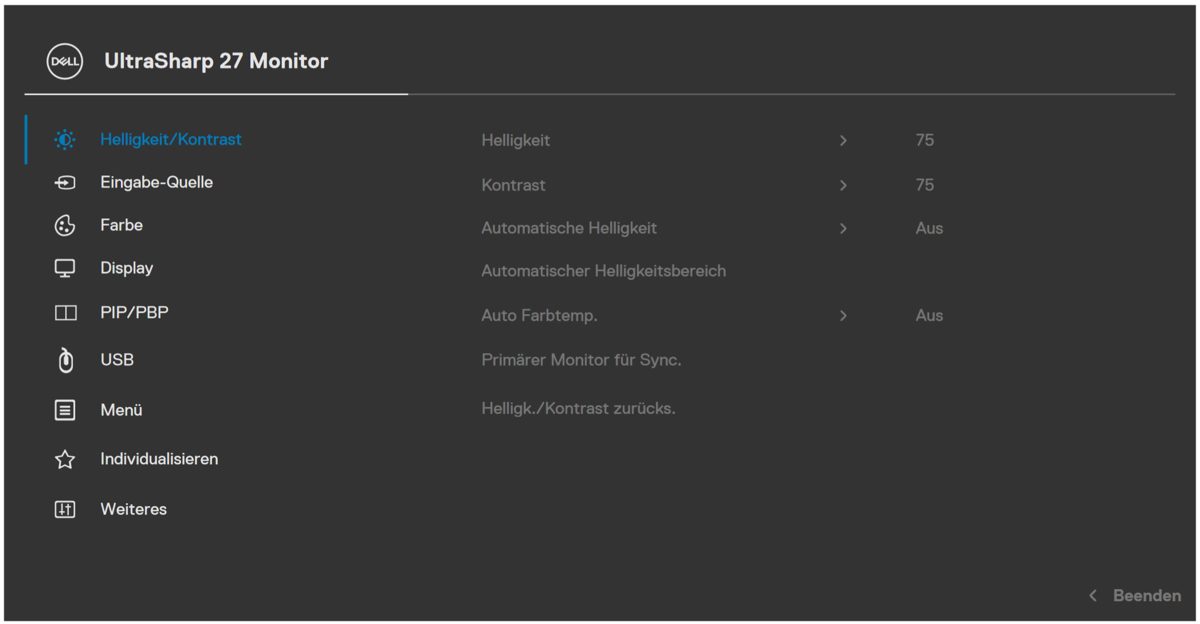This screenshot has height=624, width=1200.
Task: Expand the Helligkeit chevron arrow
Action: point(843,141)
